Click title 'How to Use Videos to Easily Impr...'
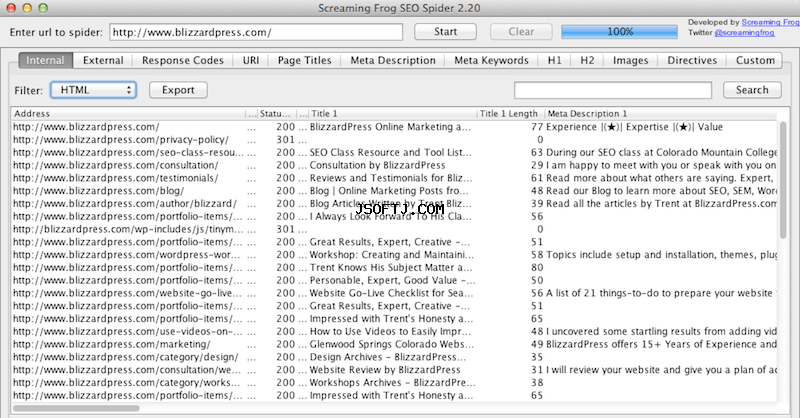 click(390, 331)
